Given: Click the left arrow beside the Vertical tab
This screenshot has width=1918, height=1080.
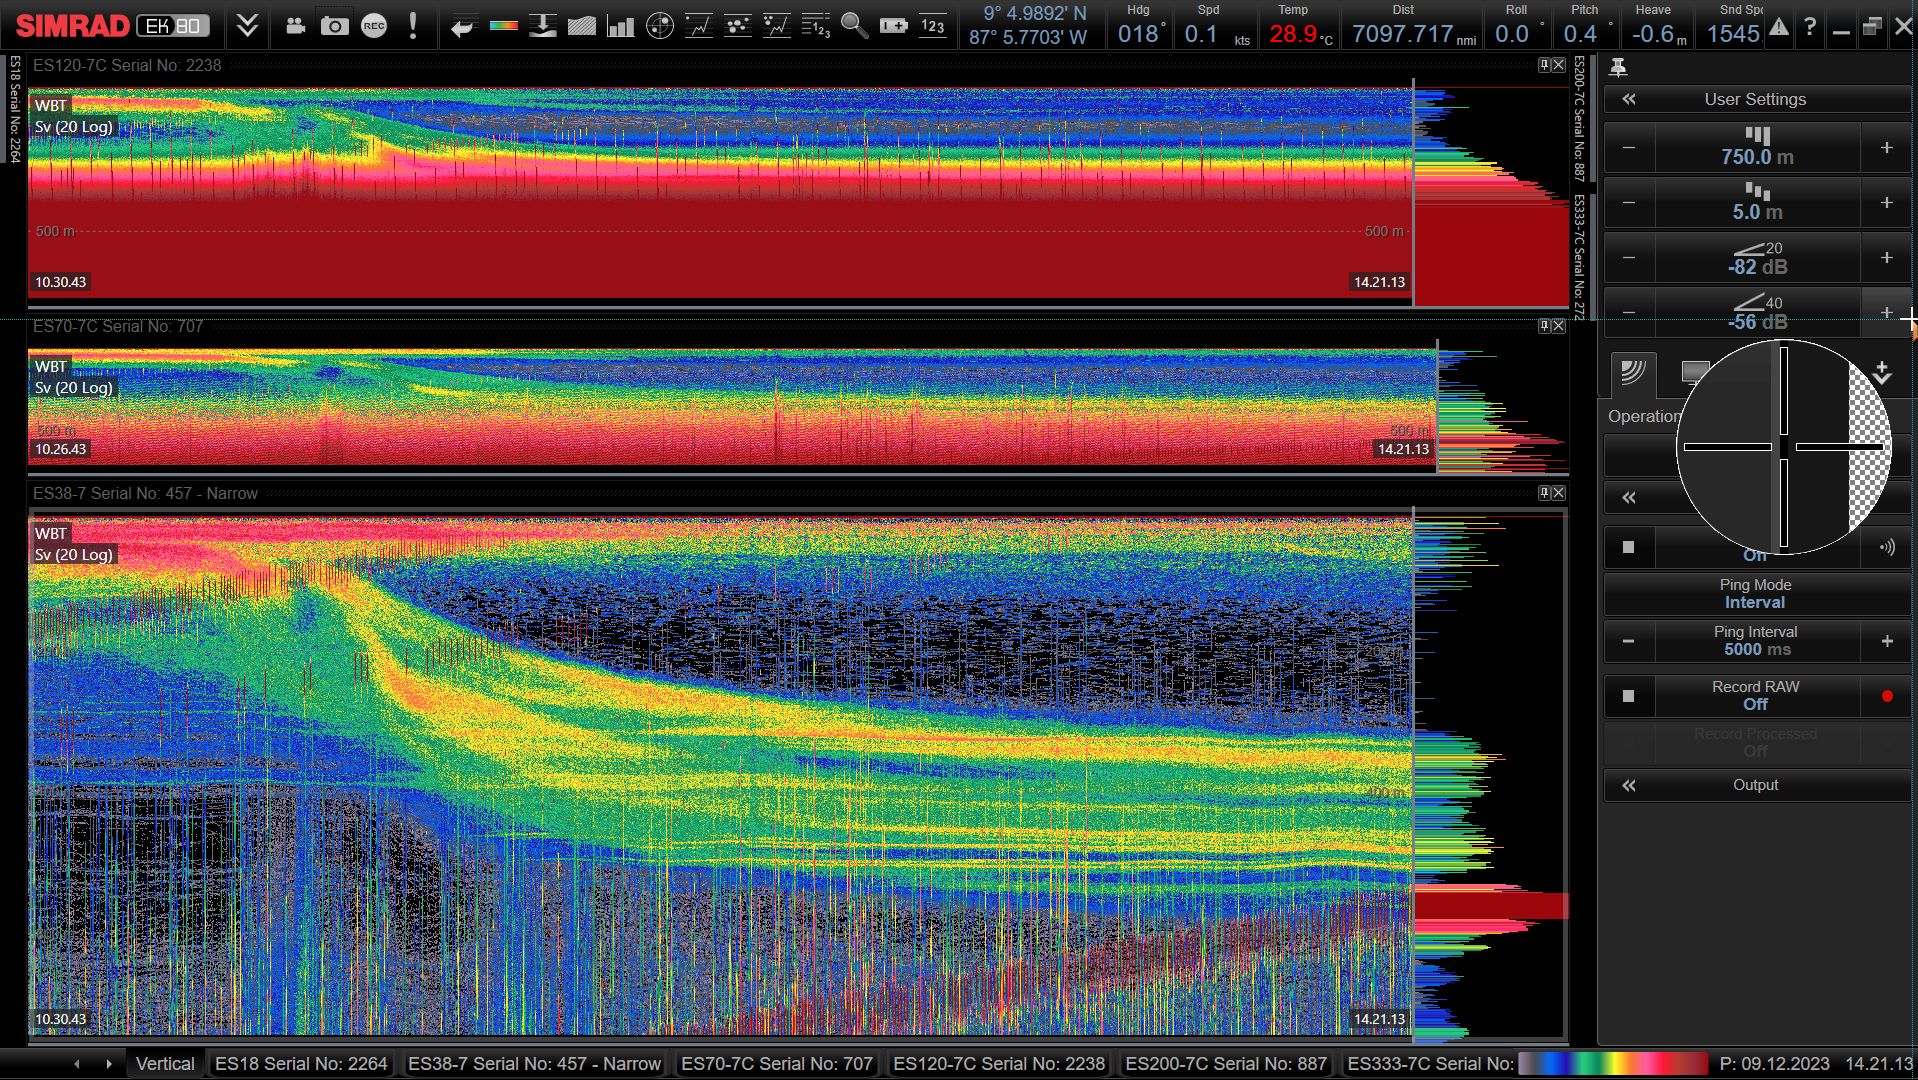Looking at the screenshot, I should click(77, 1064).
